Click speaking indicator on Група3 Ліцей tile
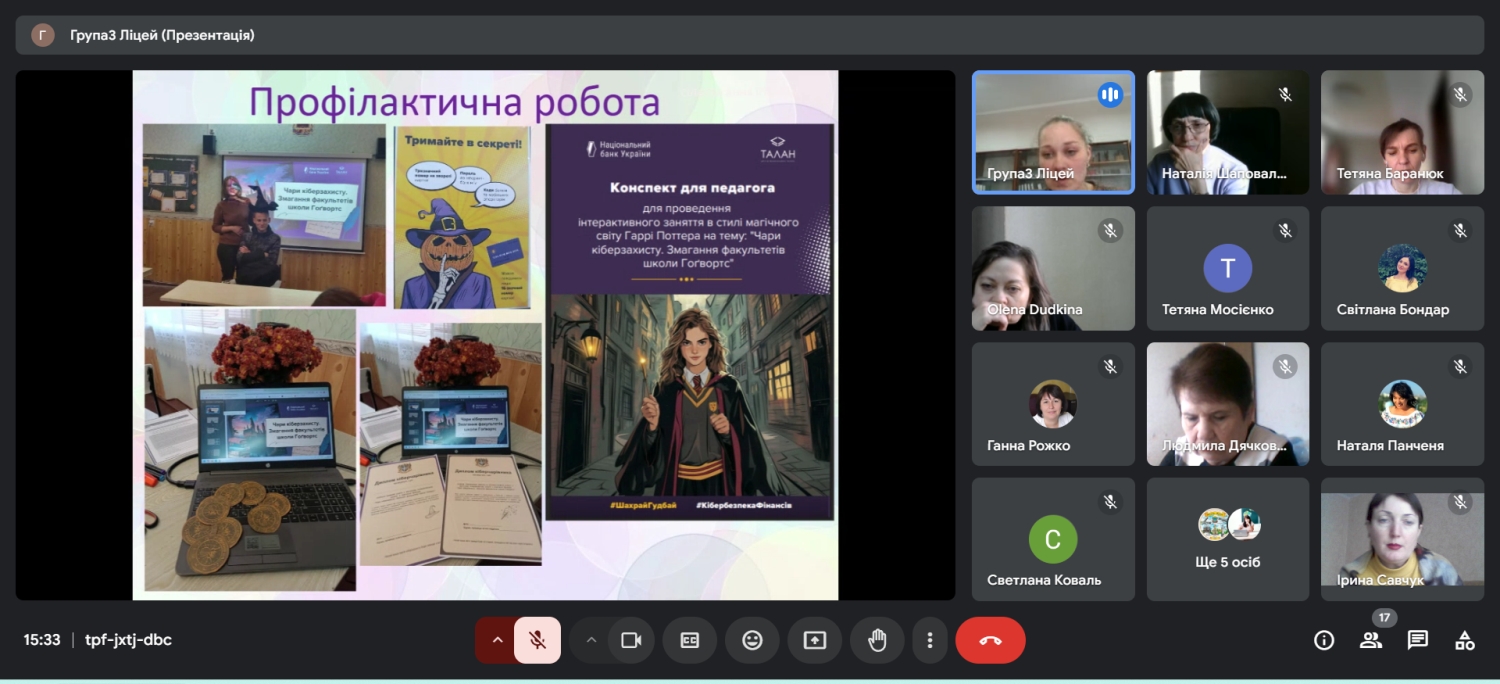 1110,95
